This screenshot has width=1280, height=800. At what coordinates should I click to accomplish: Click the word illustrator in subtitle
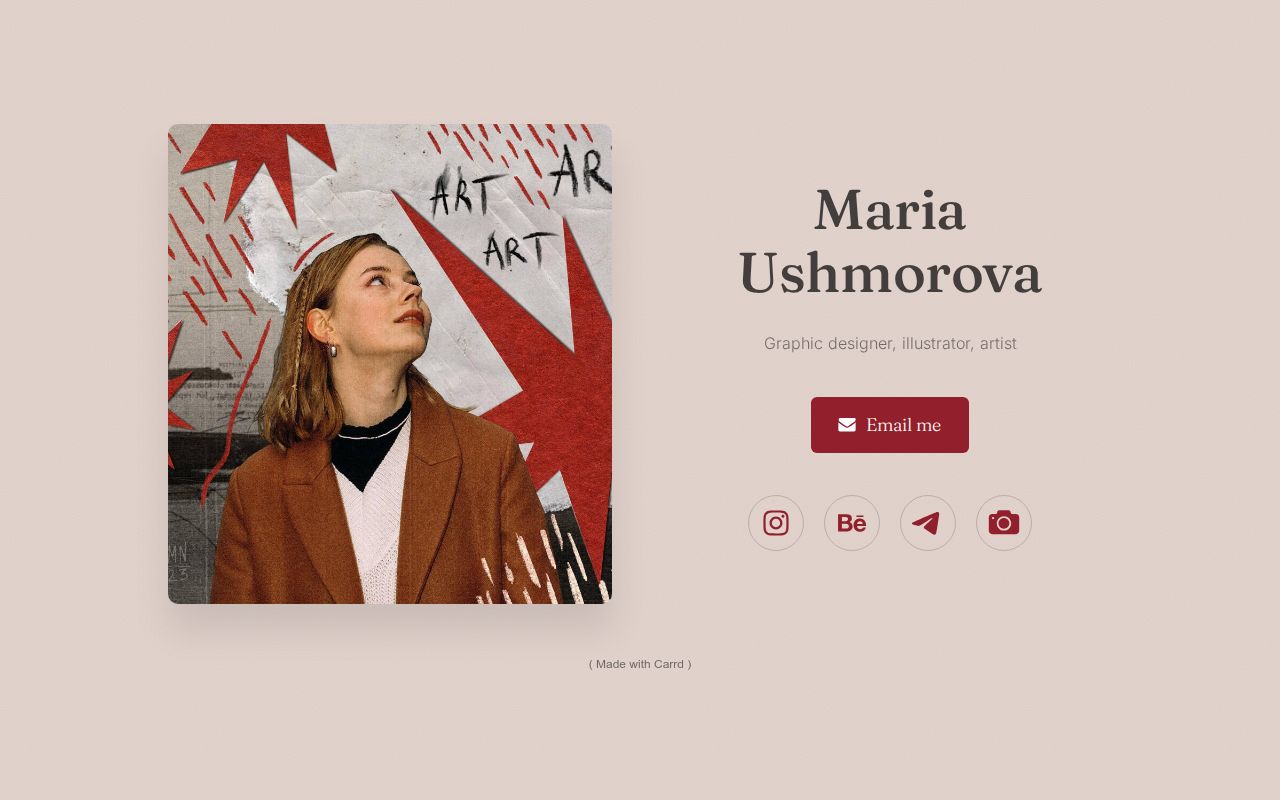tap(936, 343)
